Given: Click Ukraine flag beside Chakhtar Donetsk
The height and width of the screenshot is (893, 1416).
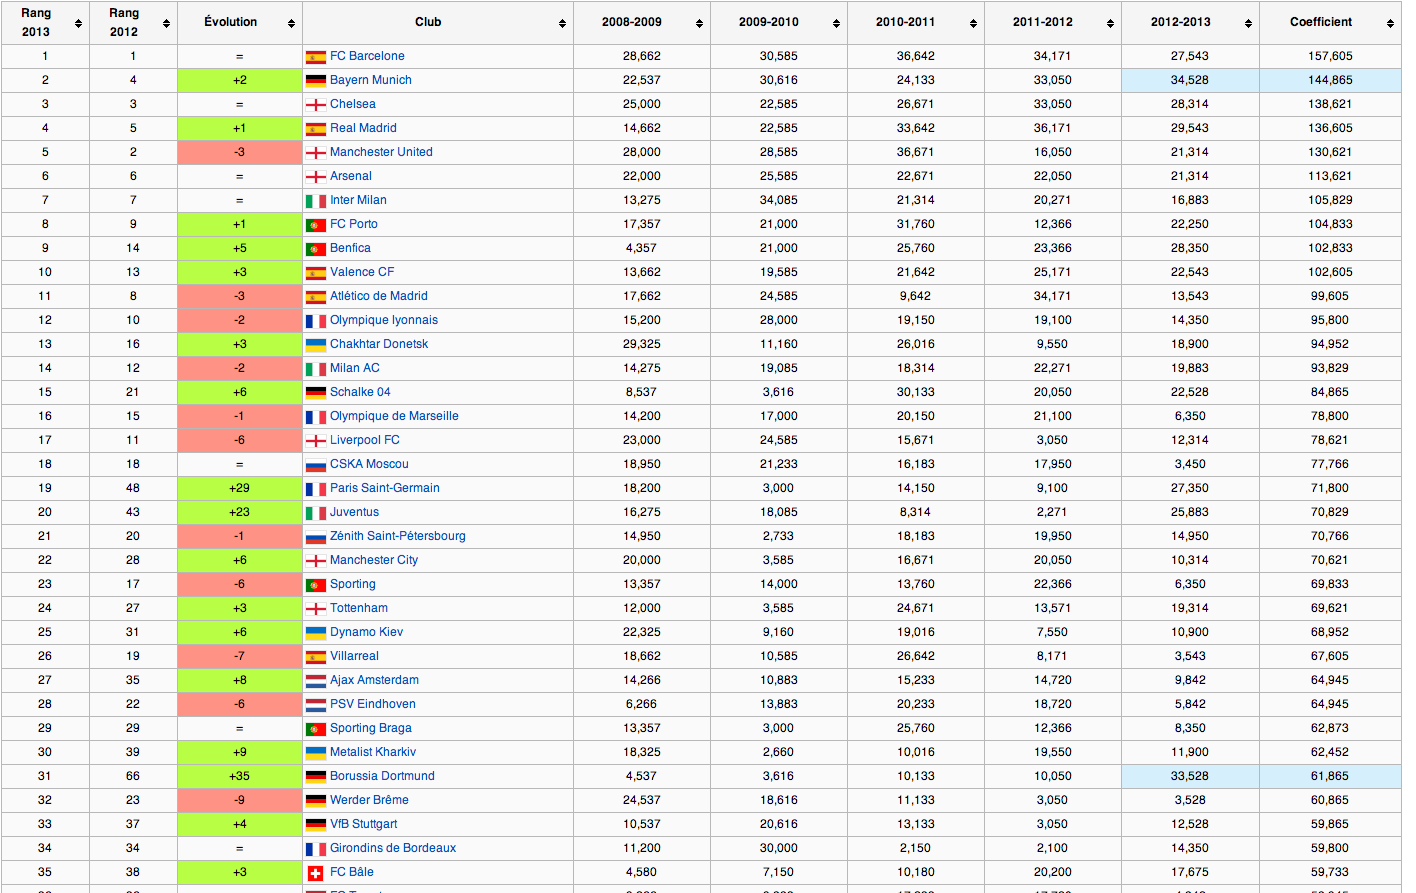Looking at the screenshot, I should click(316, 345).
